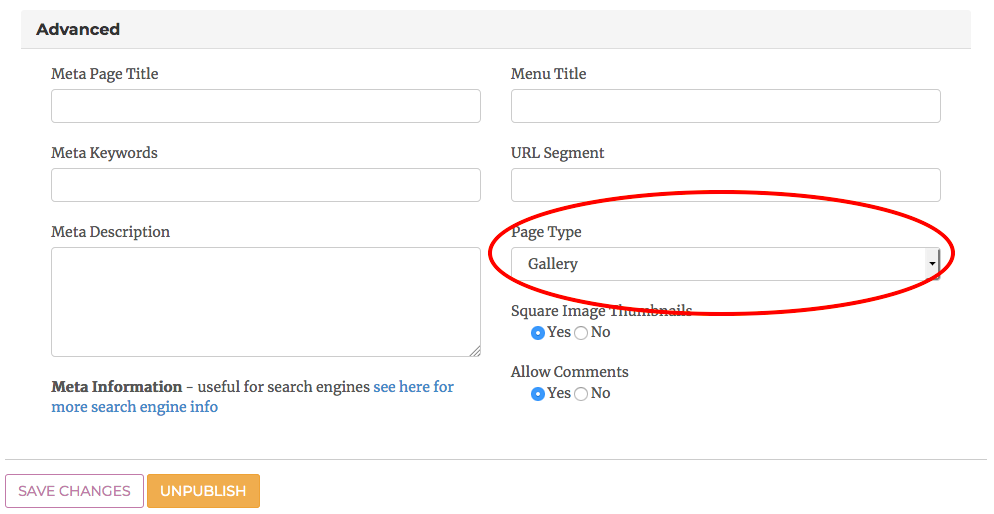Click into the Meta Keywords field

[x=265, y=185]
